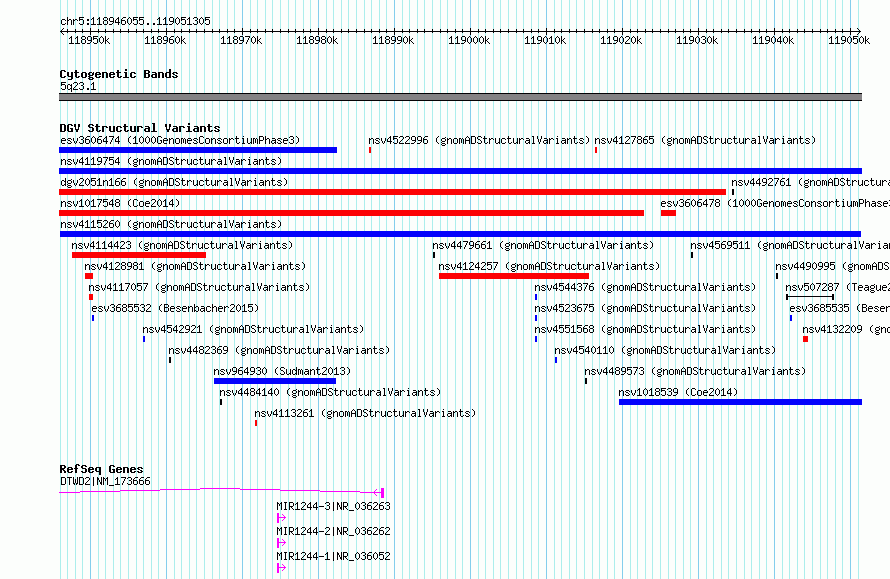This screenshot has height=579, width=890.
Task: Open the DGV Structural Variants track title
Action: 140,128
